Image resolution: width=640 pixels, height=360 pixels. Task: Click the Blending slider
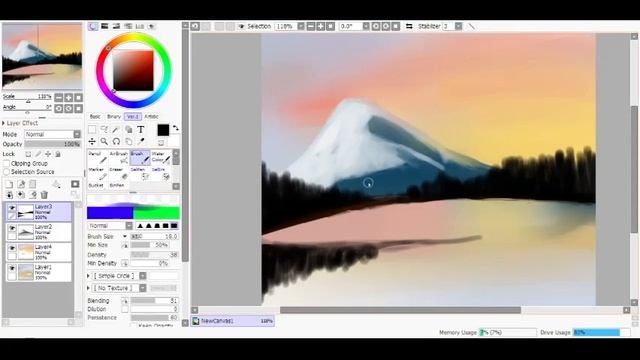pyautogui.click(x=155, y=301)
